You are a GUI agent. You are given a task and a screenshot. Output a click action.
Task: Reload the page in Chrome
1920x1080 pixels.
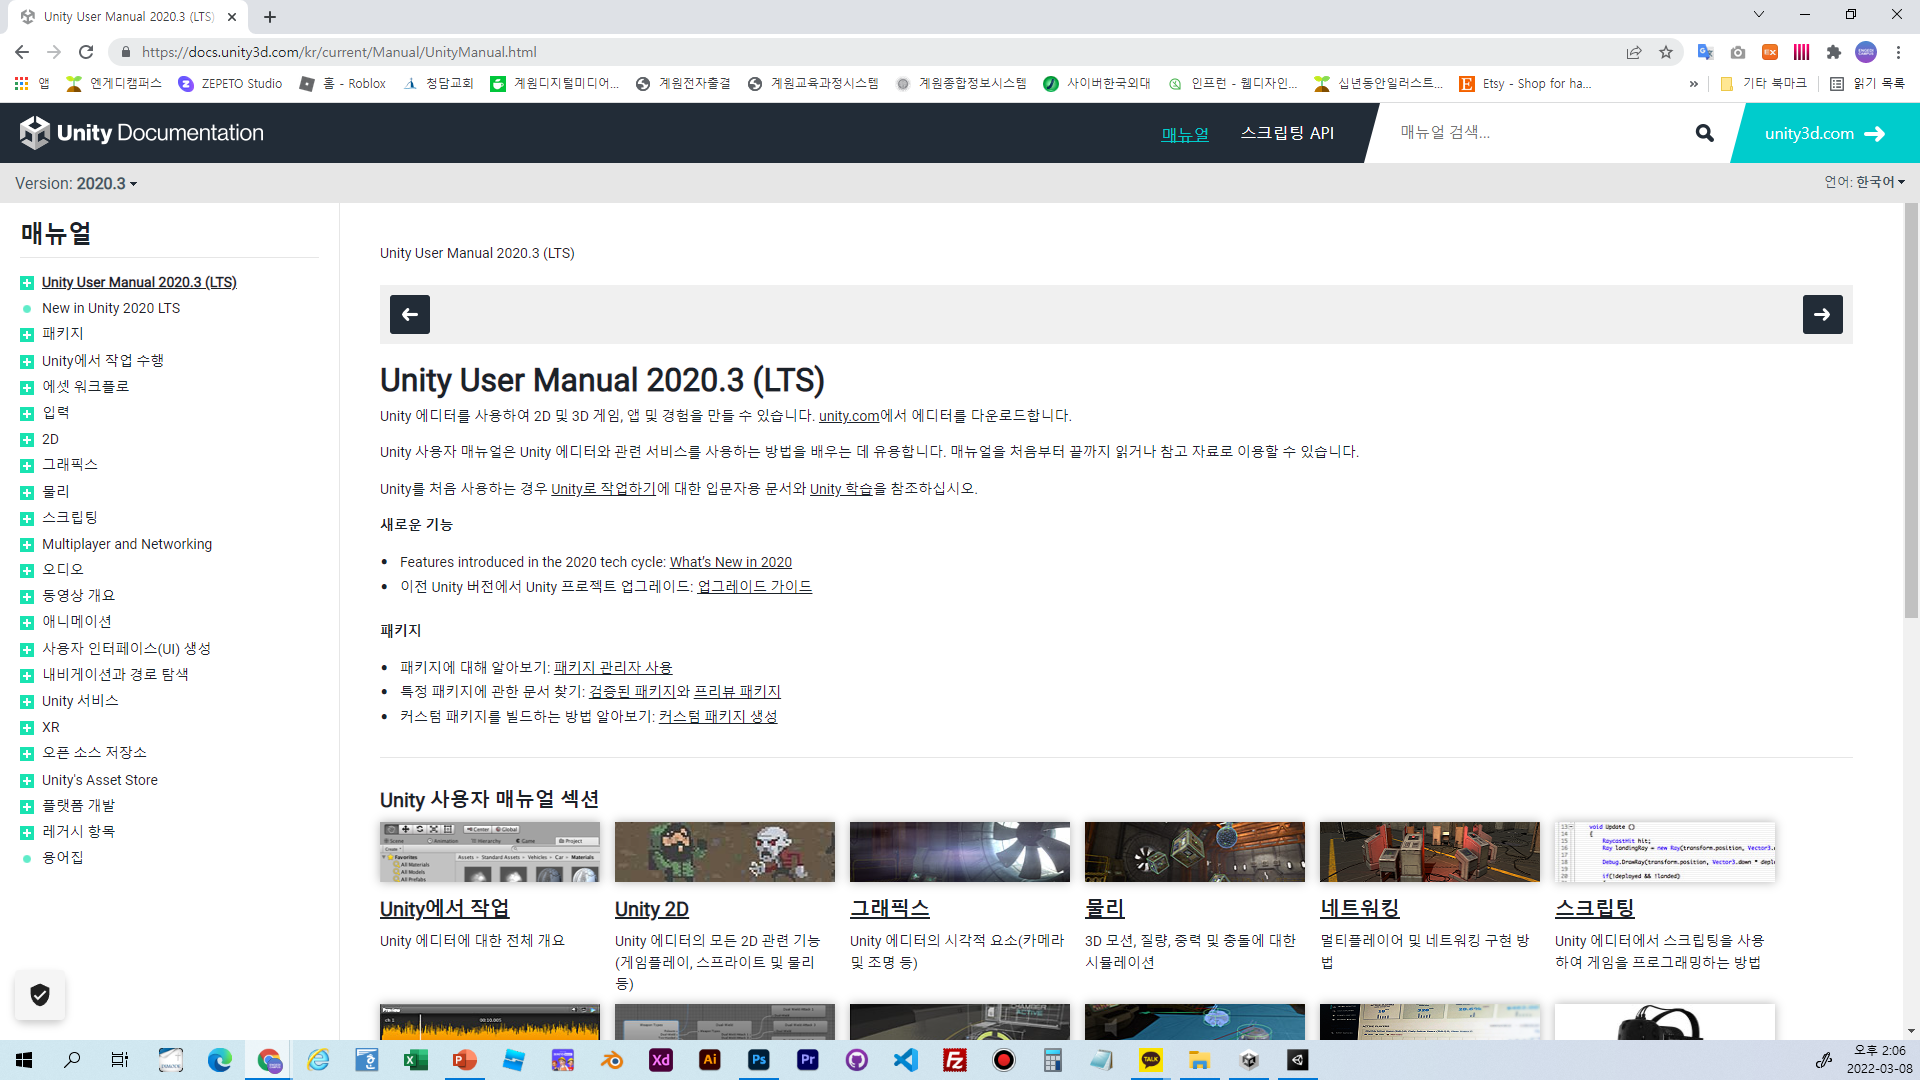coord(86,52)
